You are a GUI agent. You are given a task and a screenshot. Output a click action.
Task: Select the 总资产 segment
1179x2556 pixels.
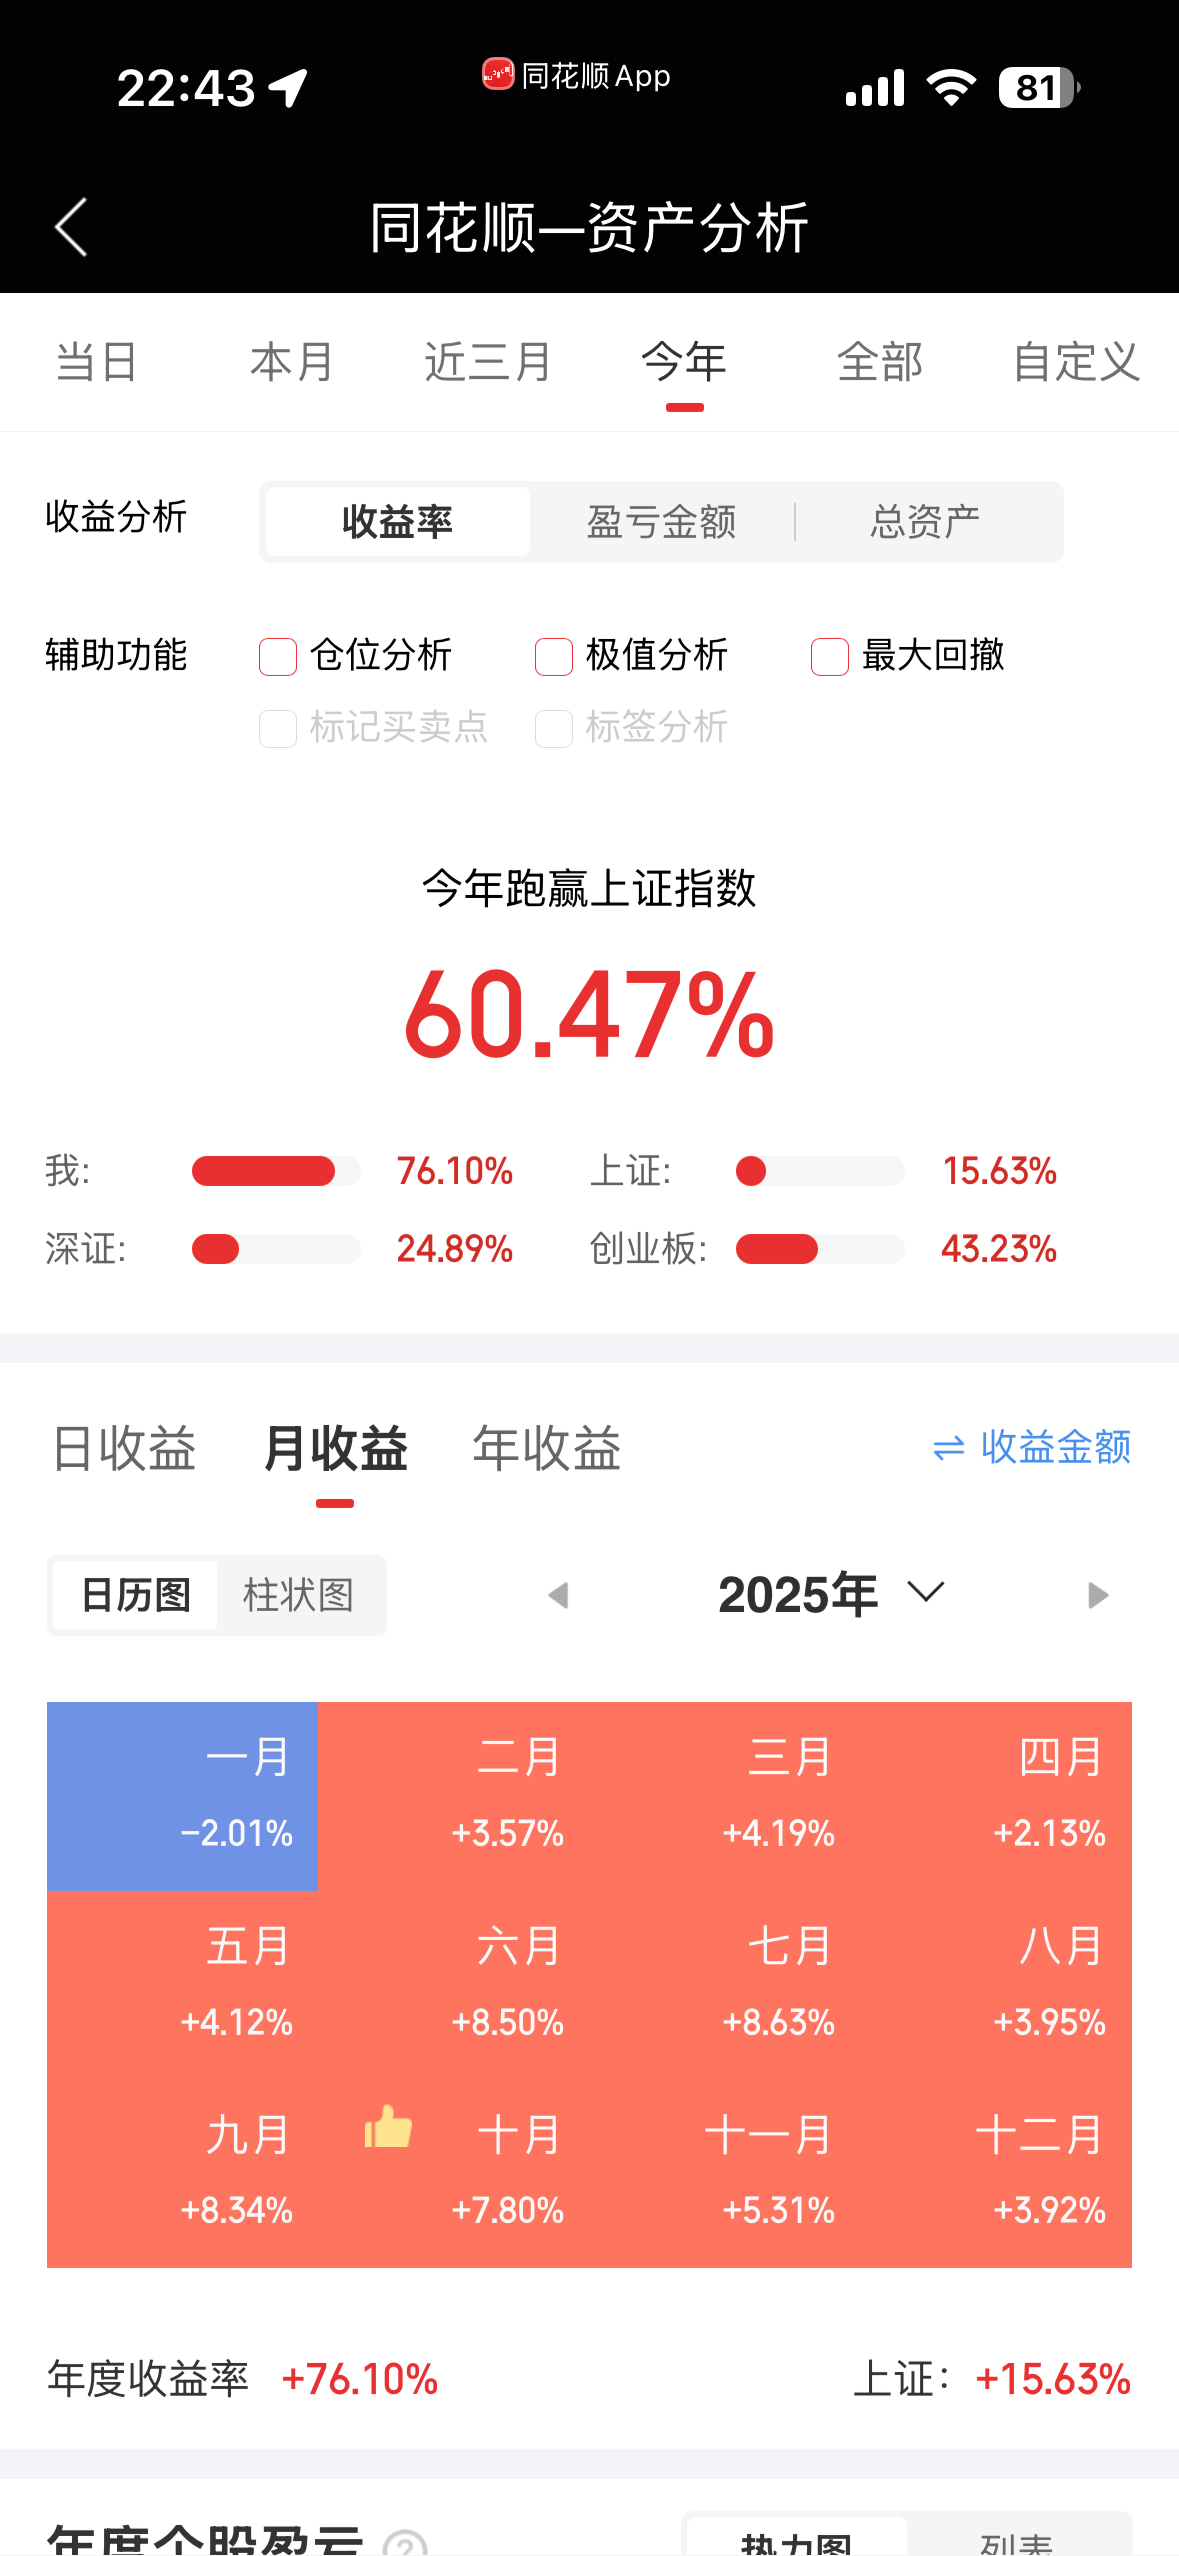[925, 522]
